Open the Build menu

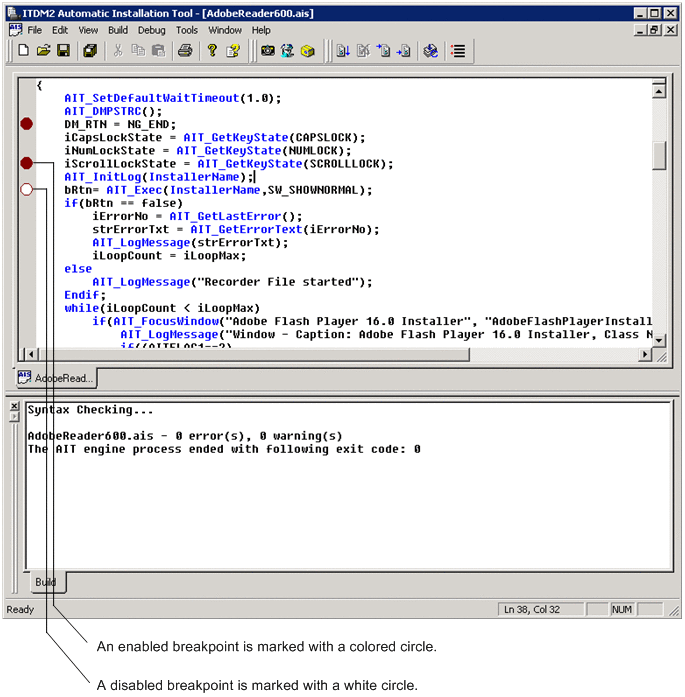point(118,30)
